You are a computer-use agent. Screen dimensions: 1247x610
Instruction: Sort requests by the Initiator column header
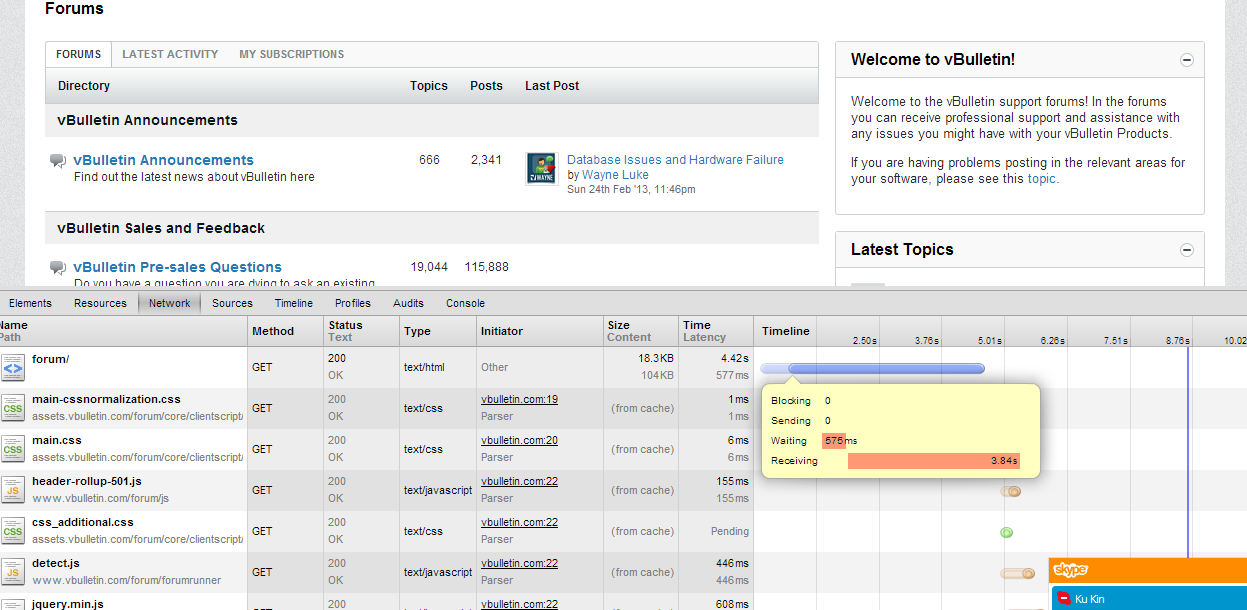point(540,331)
